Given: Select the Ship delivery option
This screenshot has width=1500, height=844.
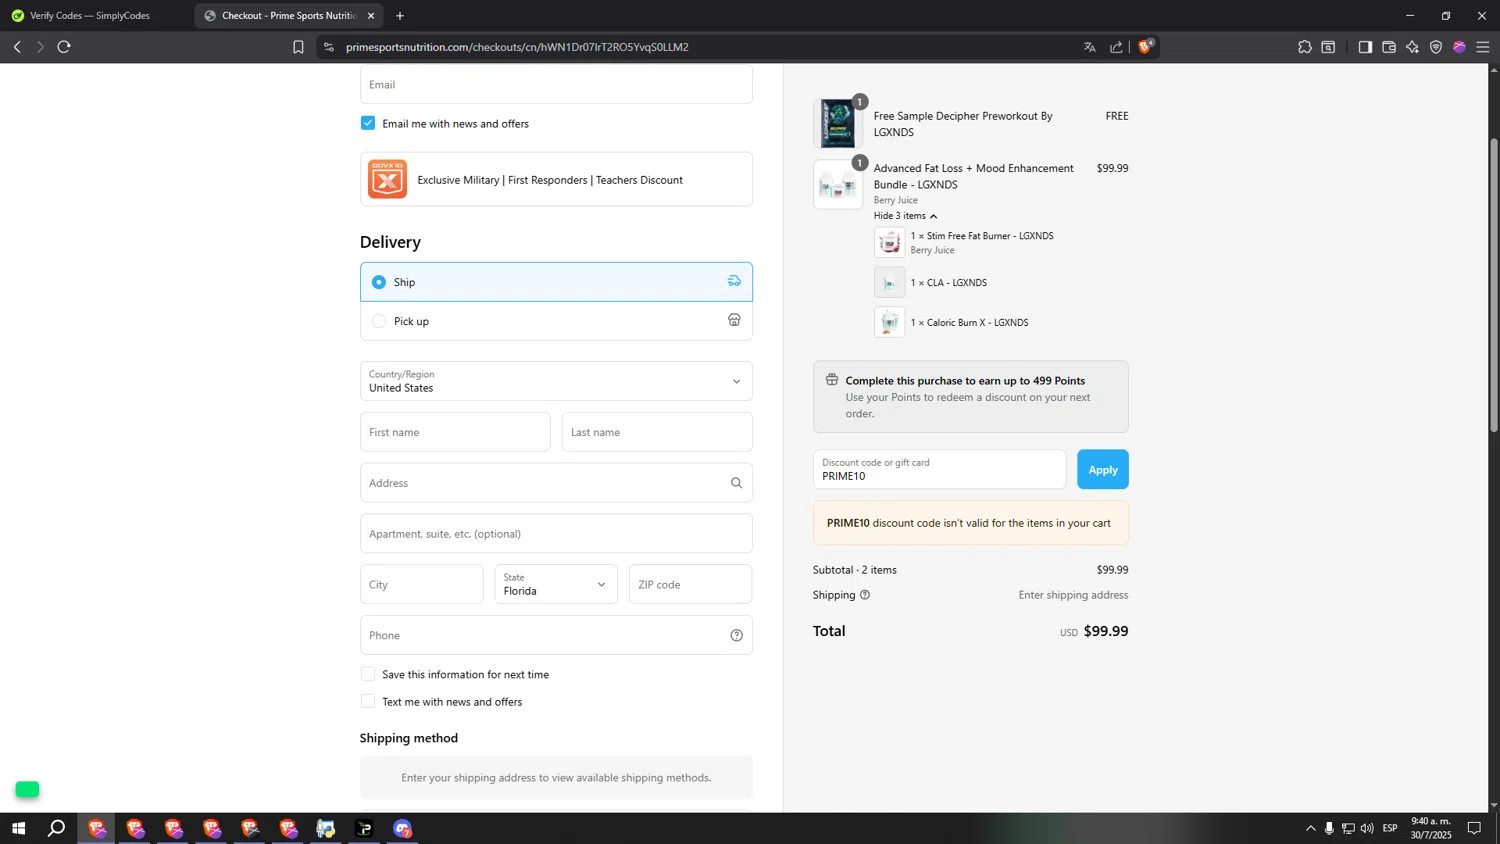Looking at the screenshot, I should [x=379, y=282].
